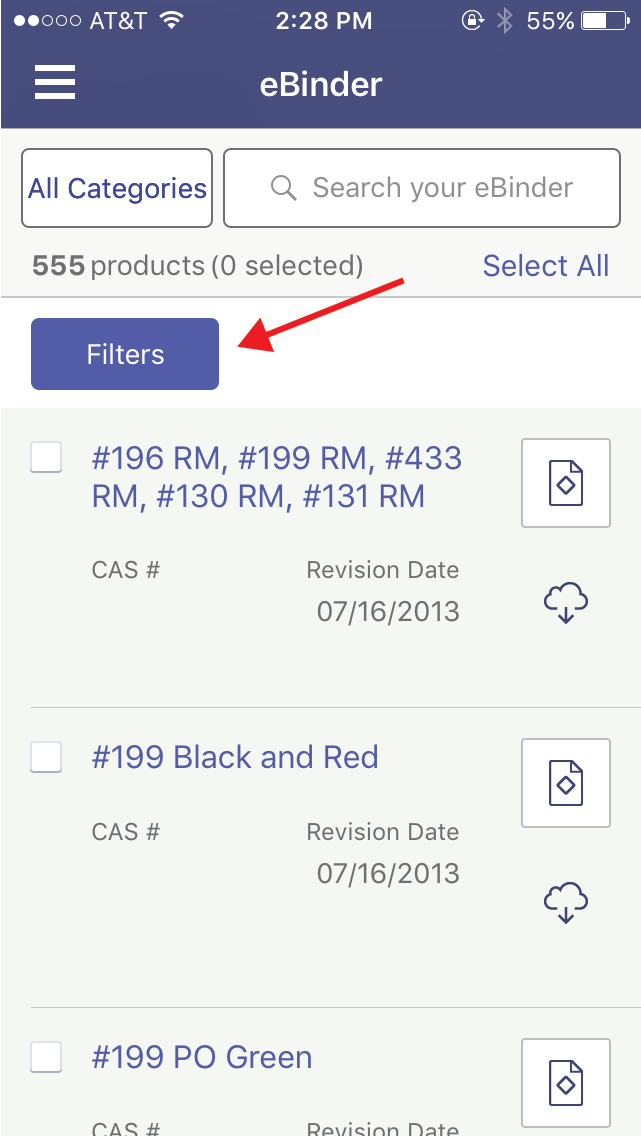Open the Filters panel

pyautogui.click(x=125, y=354)
